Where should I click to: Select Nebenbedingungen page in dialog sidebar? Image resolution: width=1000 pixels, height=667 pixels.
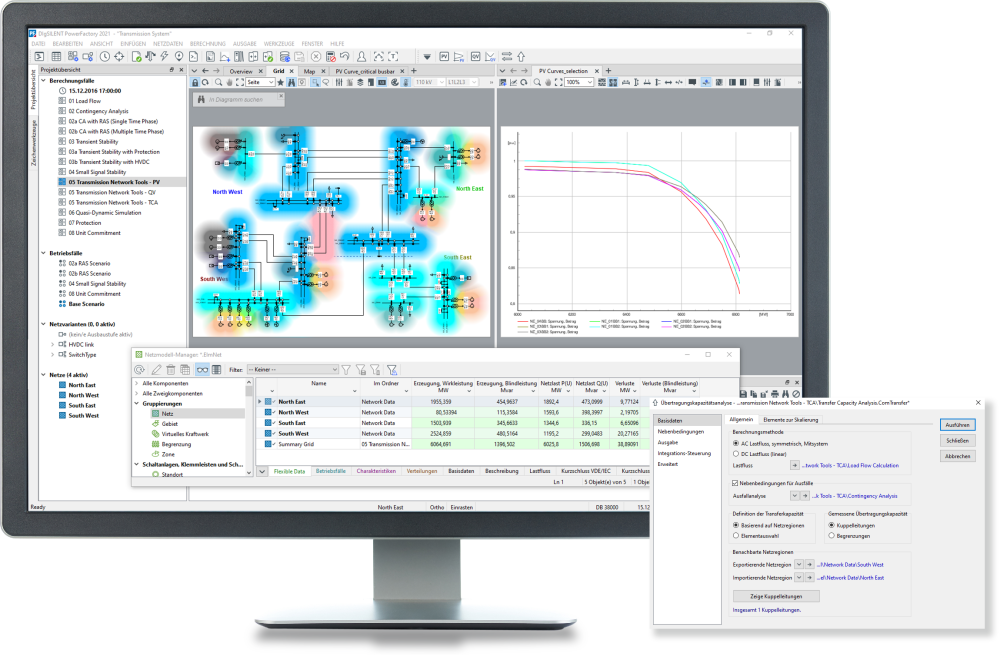coord(680,432)
